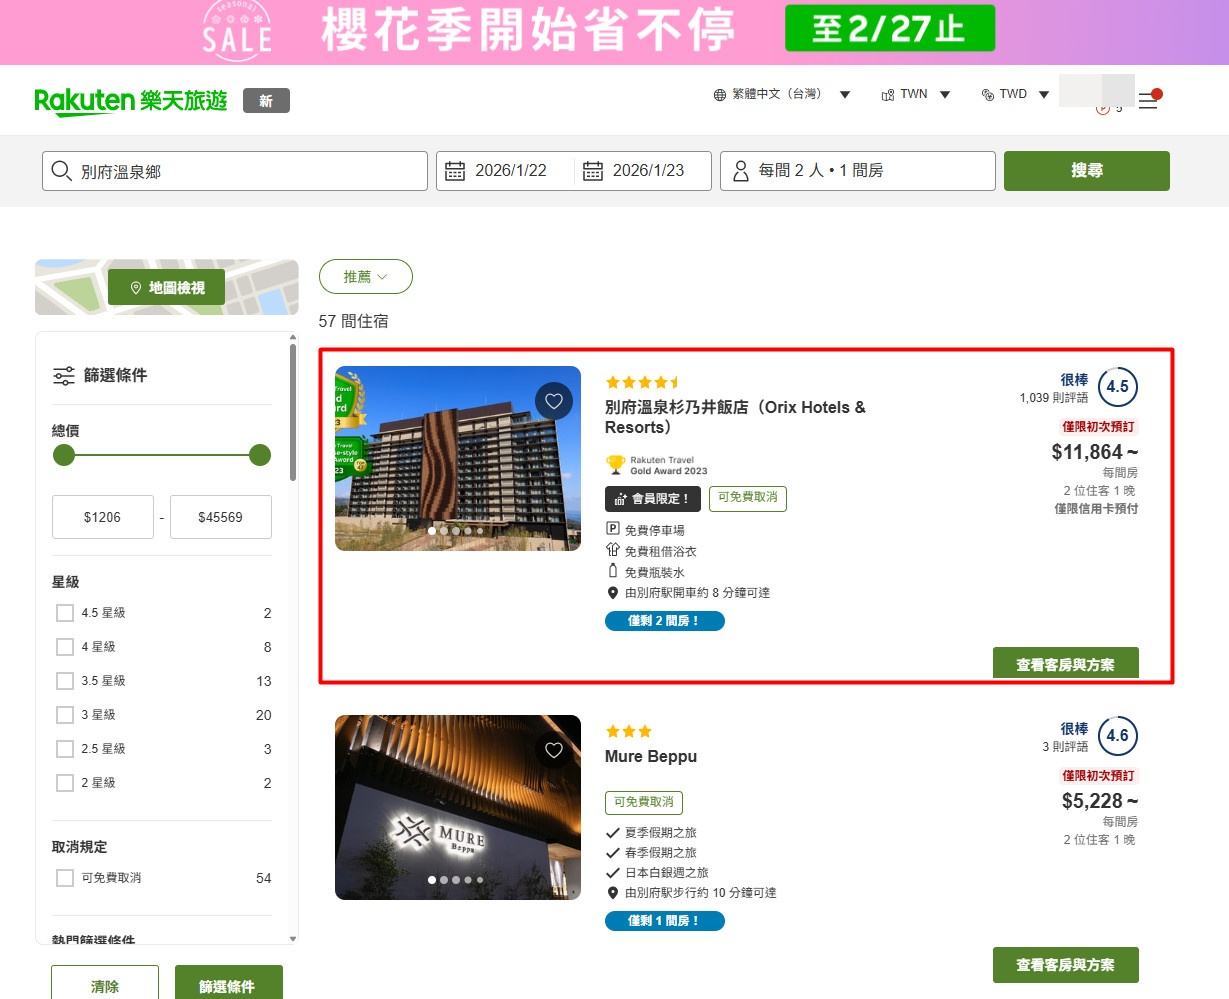Enable the 3 星級 filter checkbox
The width and height of the screenshot is (1229, 999).
(65, 715)
